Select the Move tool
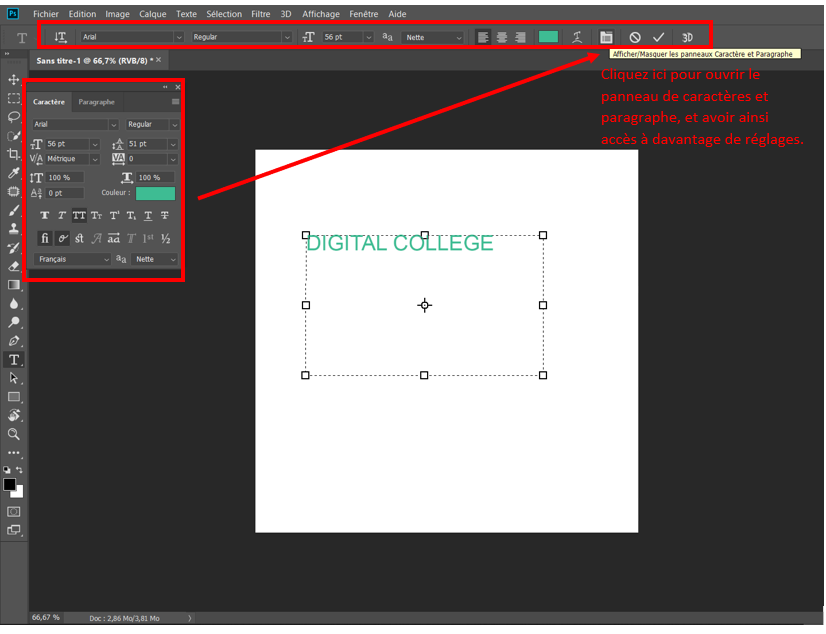The width and height of the screenshot is (826, 634). click(14, 80)
